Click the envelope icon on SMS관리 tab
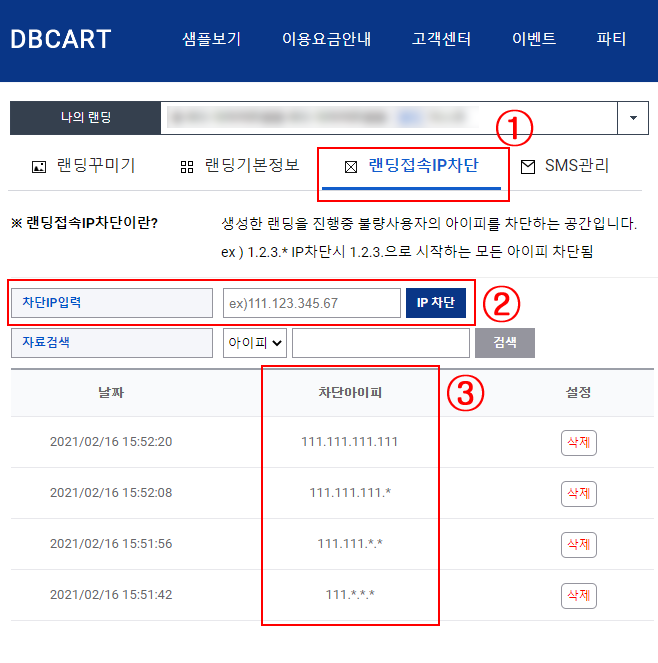 point(527,167)
